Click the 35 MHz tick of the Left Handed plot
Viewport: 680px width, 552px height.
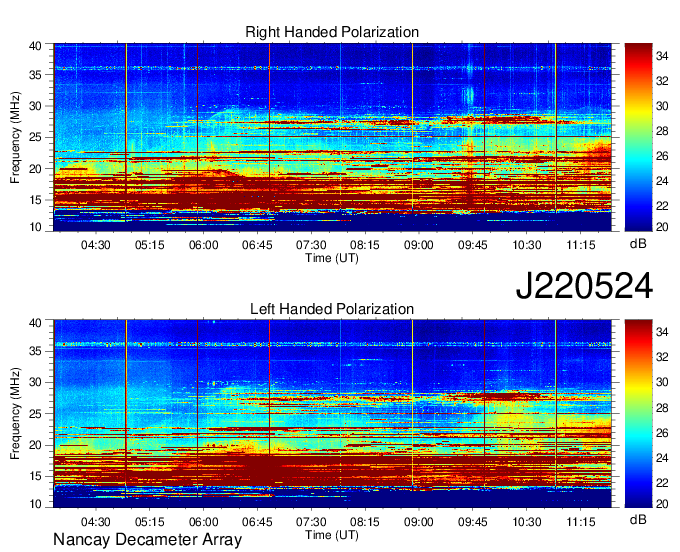click(x=35, y=351)
